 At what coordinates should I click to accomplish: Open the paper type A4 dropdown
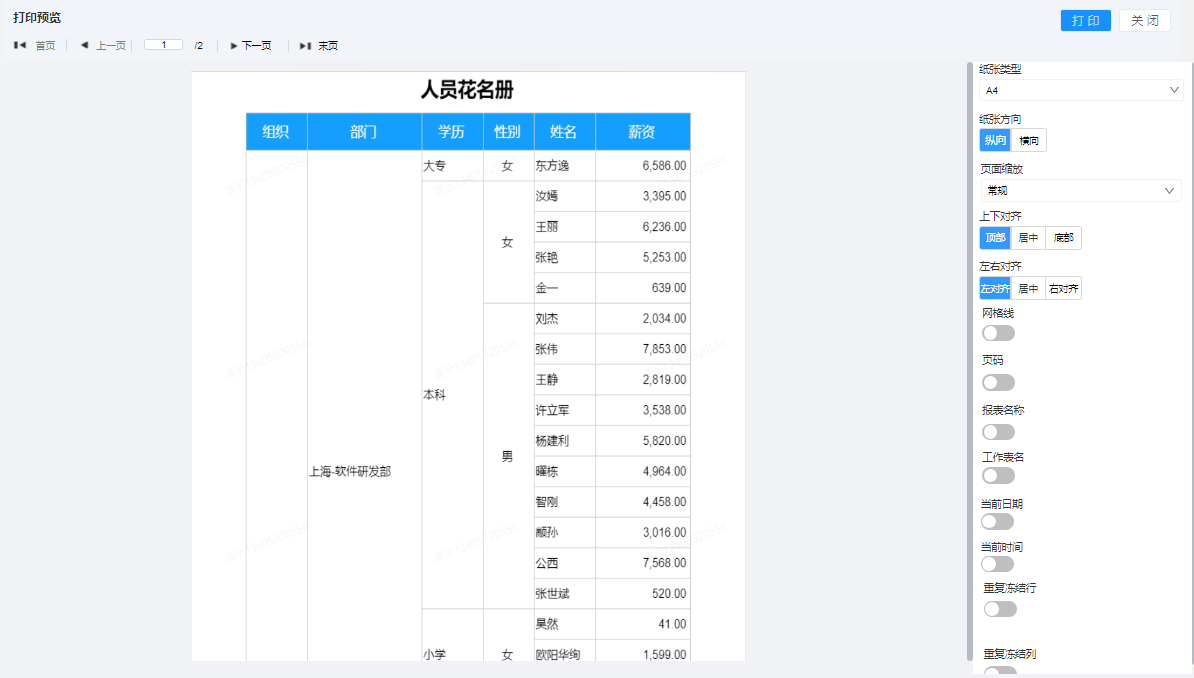[x=1080, y=91]
